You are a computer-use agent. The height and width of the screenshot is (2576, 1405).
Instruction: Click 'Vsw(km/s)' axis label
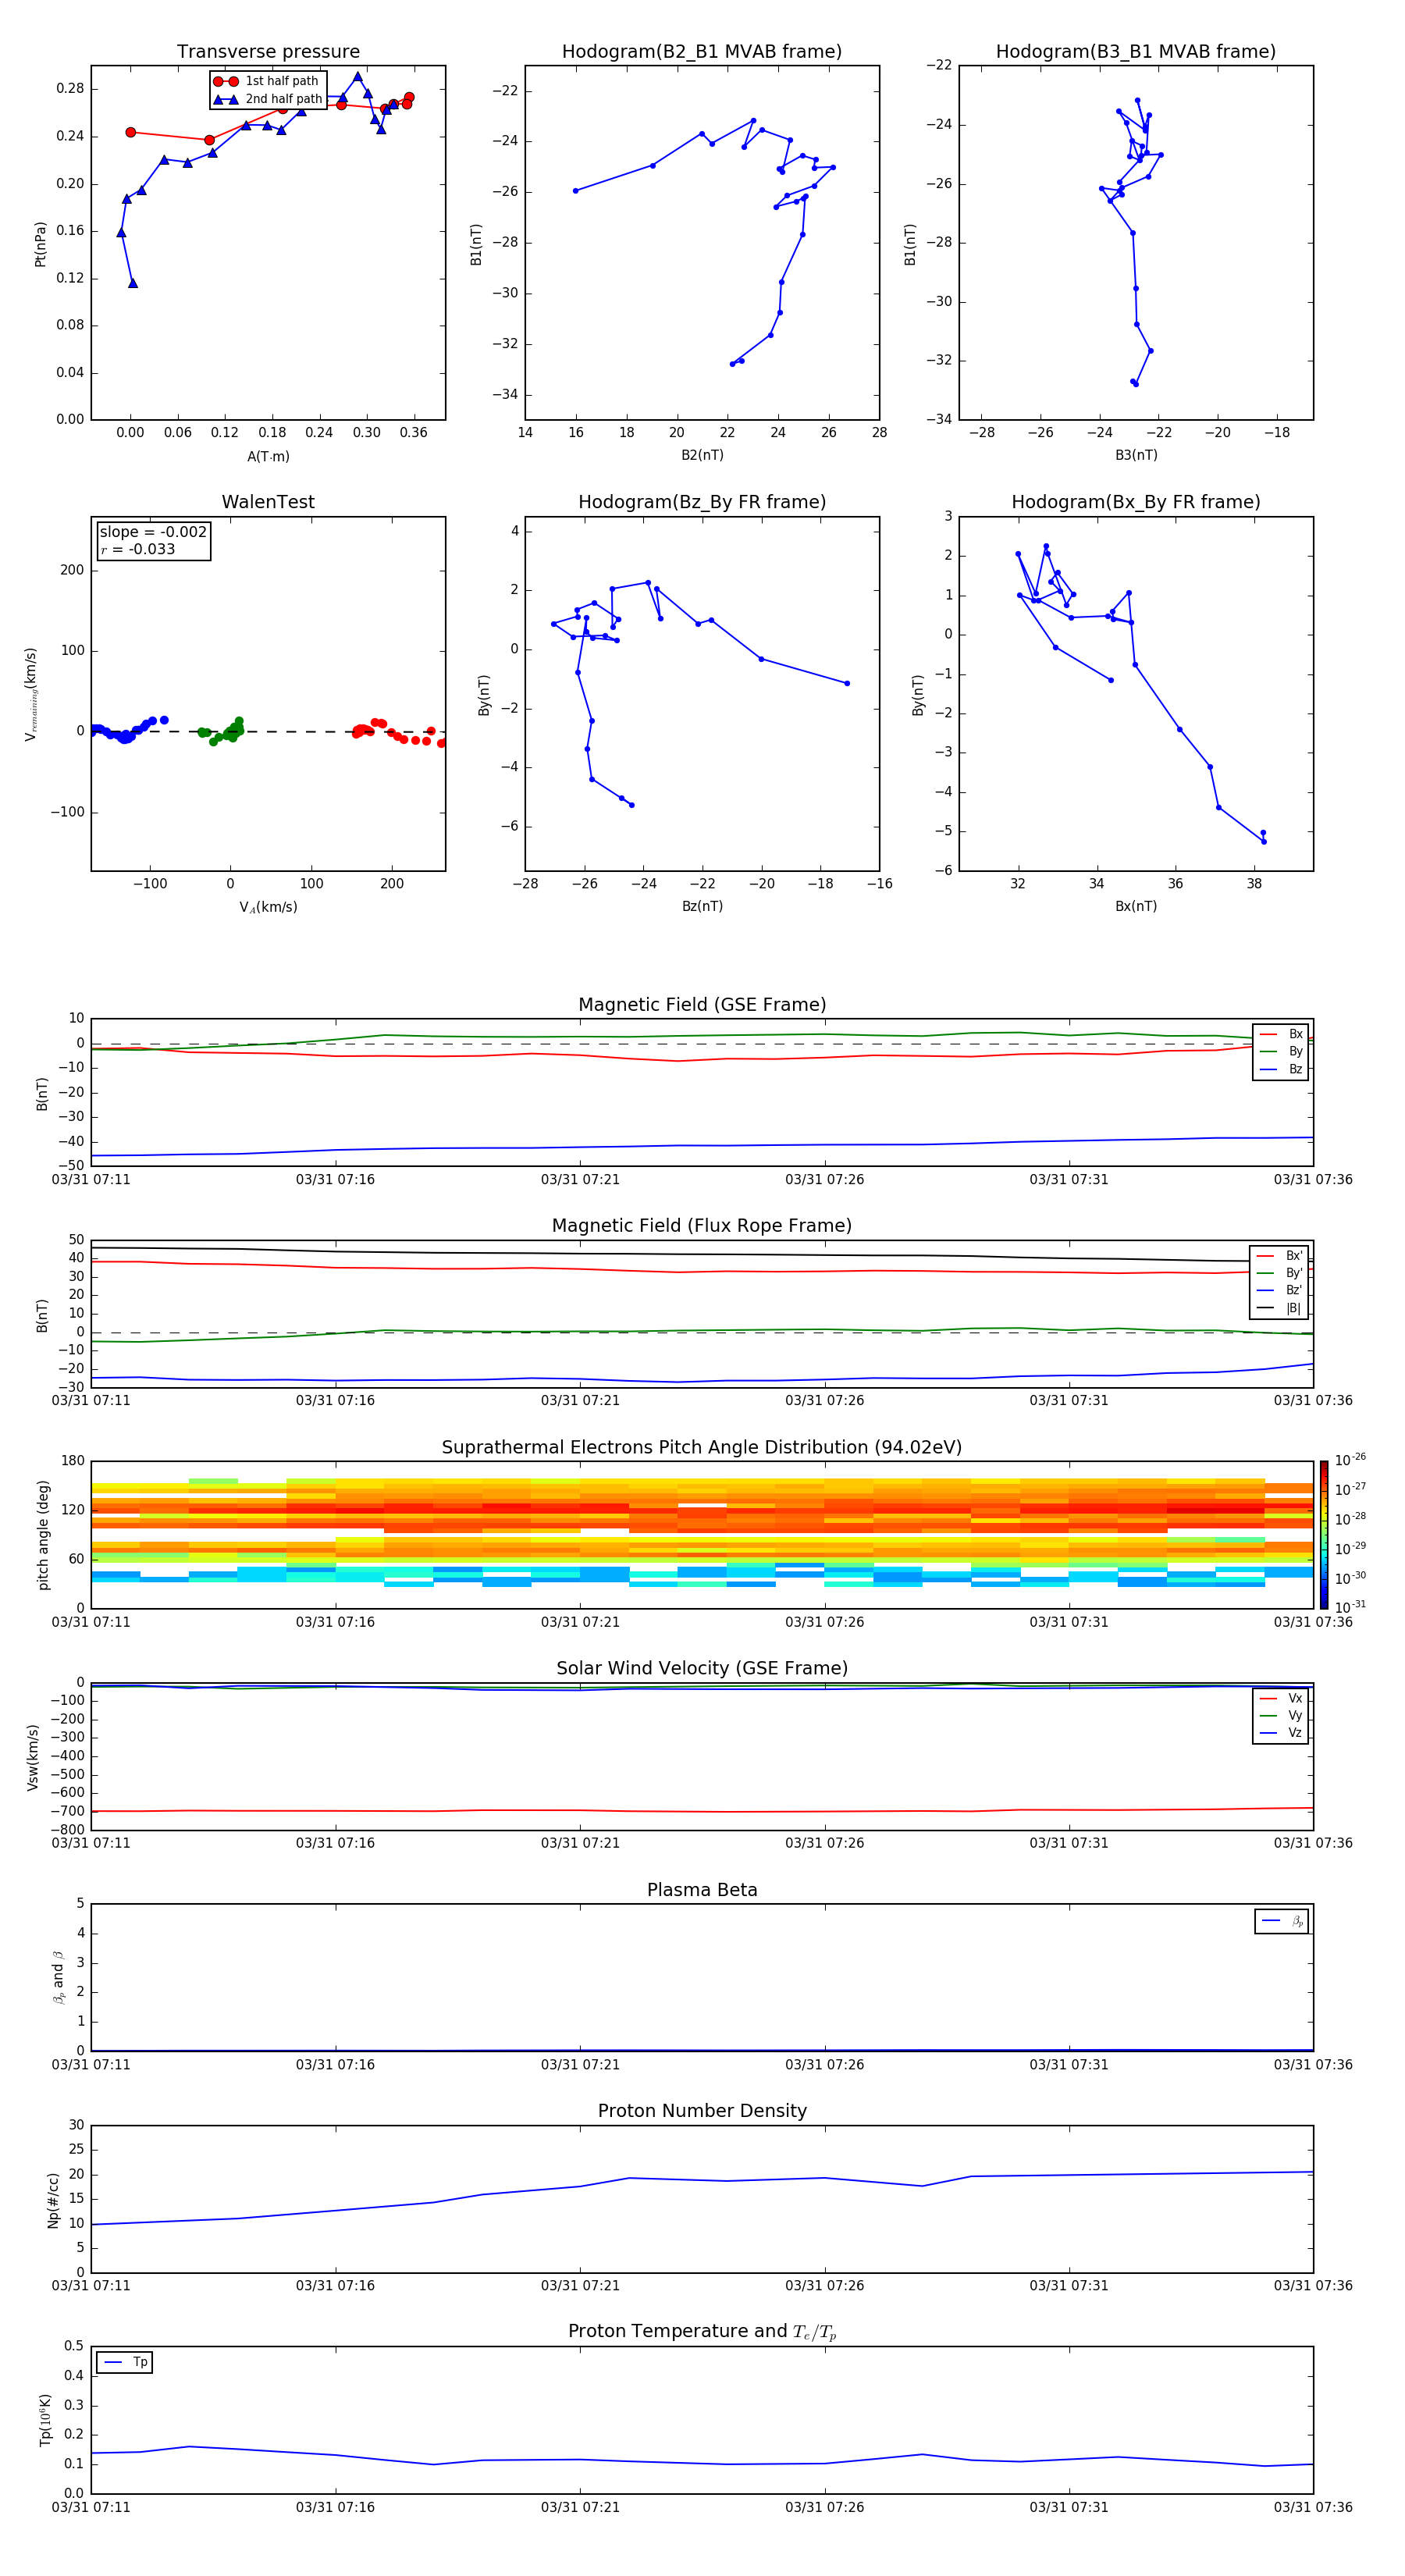coord(33,1757)
